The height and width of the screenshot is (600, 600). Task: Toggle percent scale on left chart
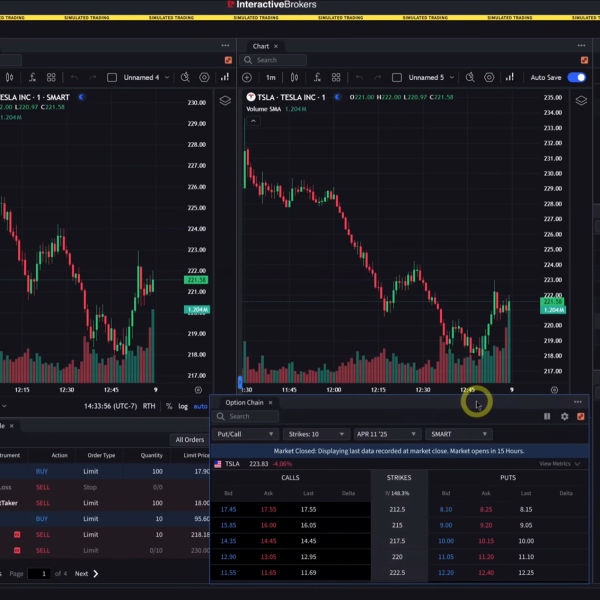[x=168, y=406]
